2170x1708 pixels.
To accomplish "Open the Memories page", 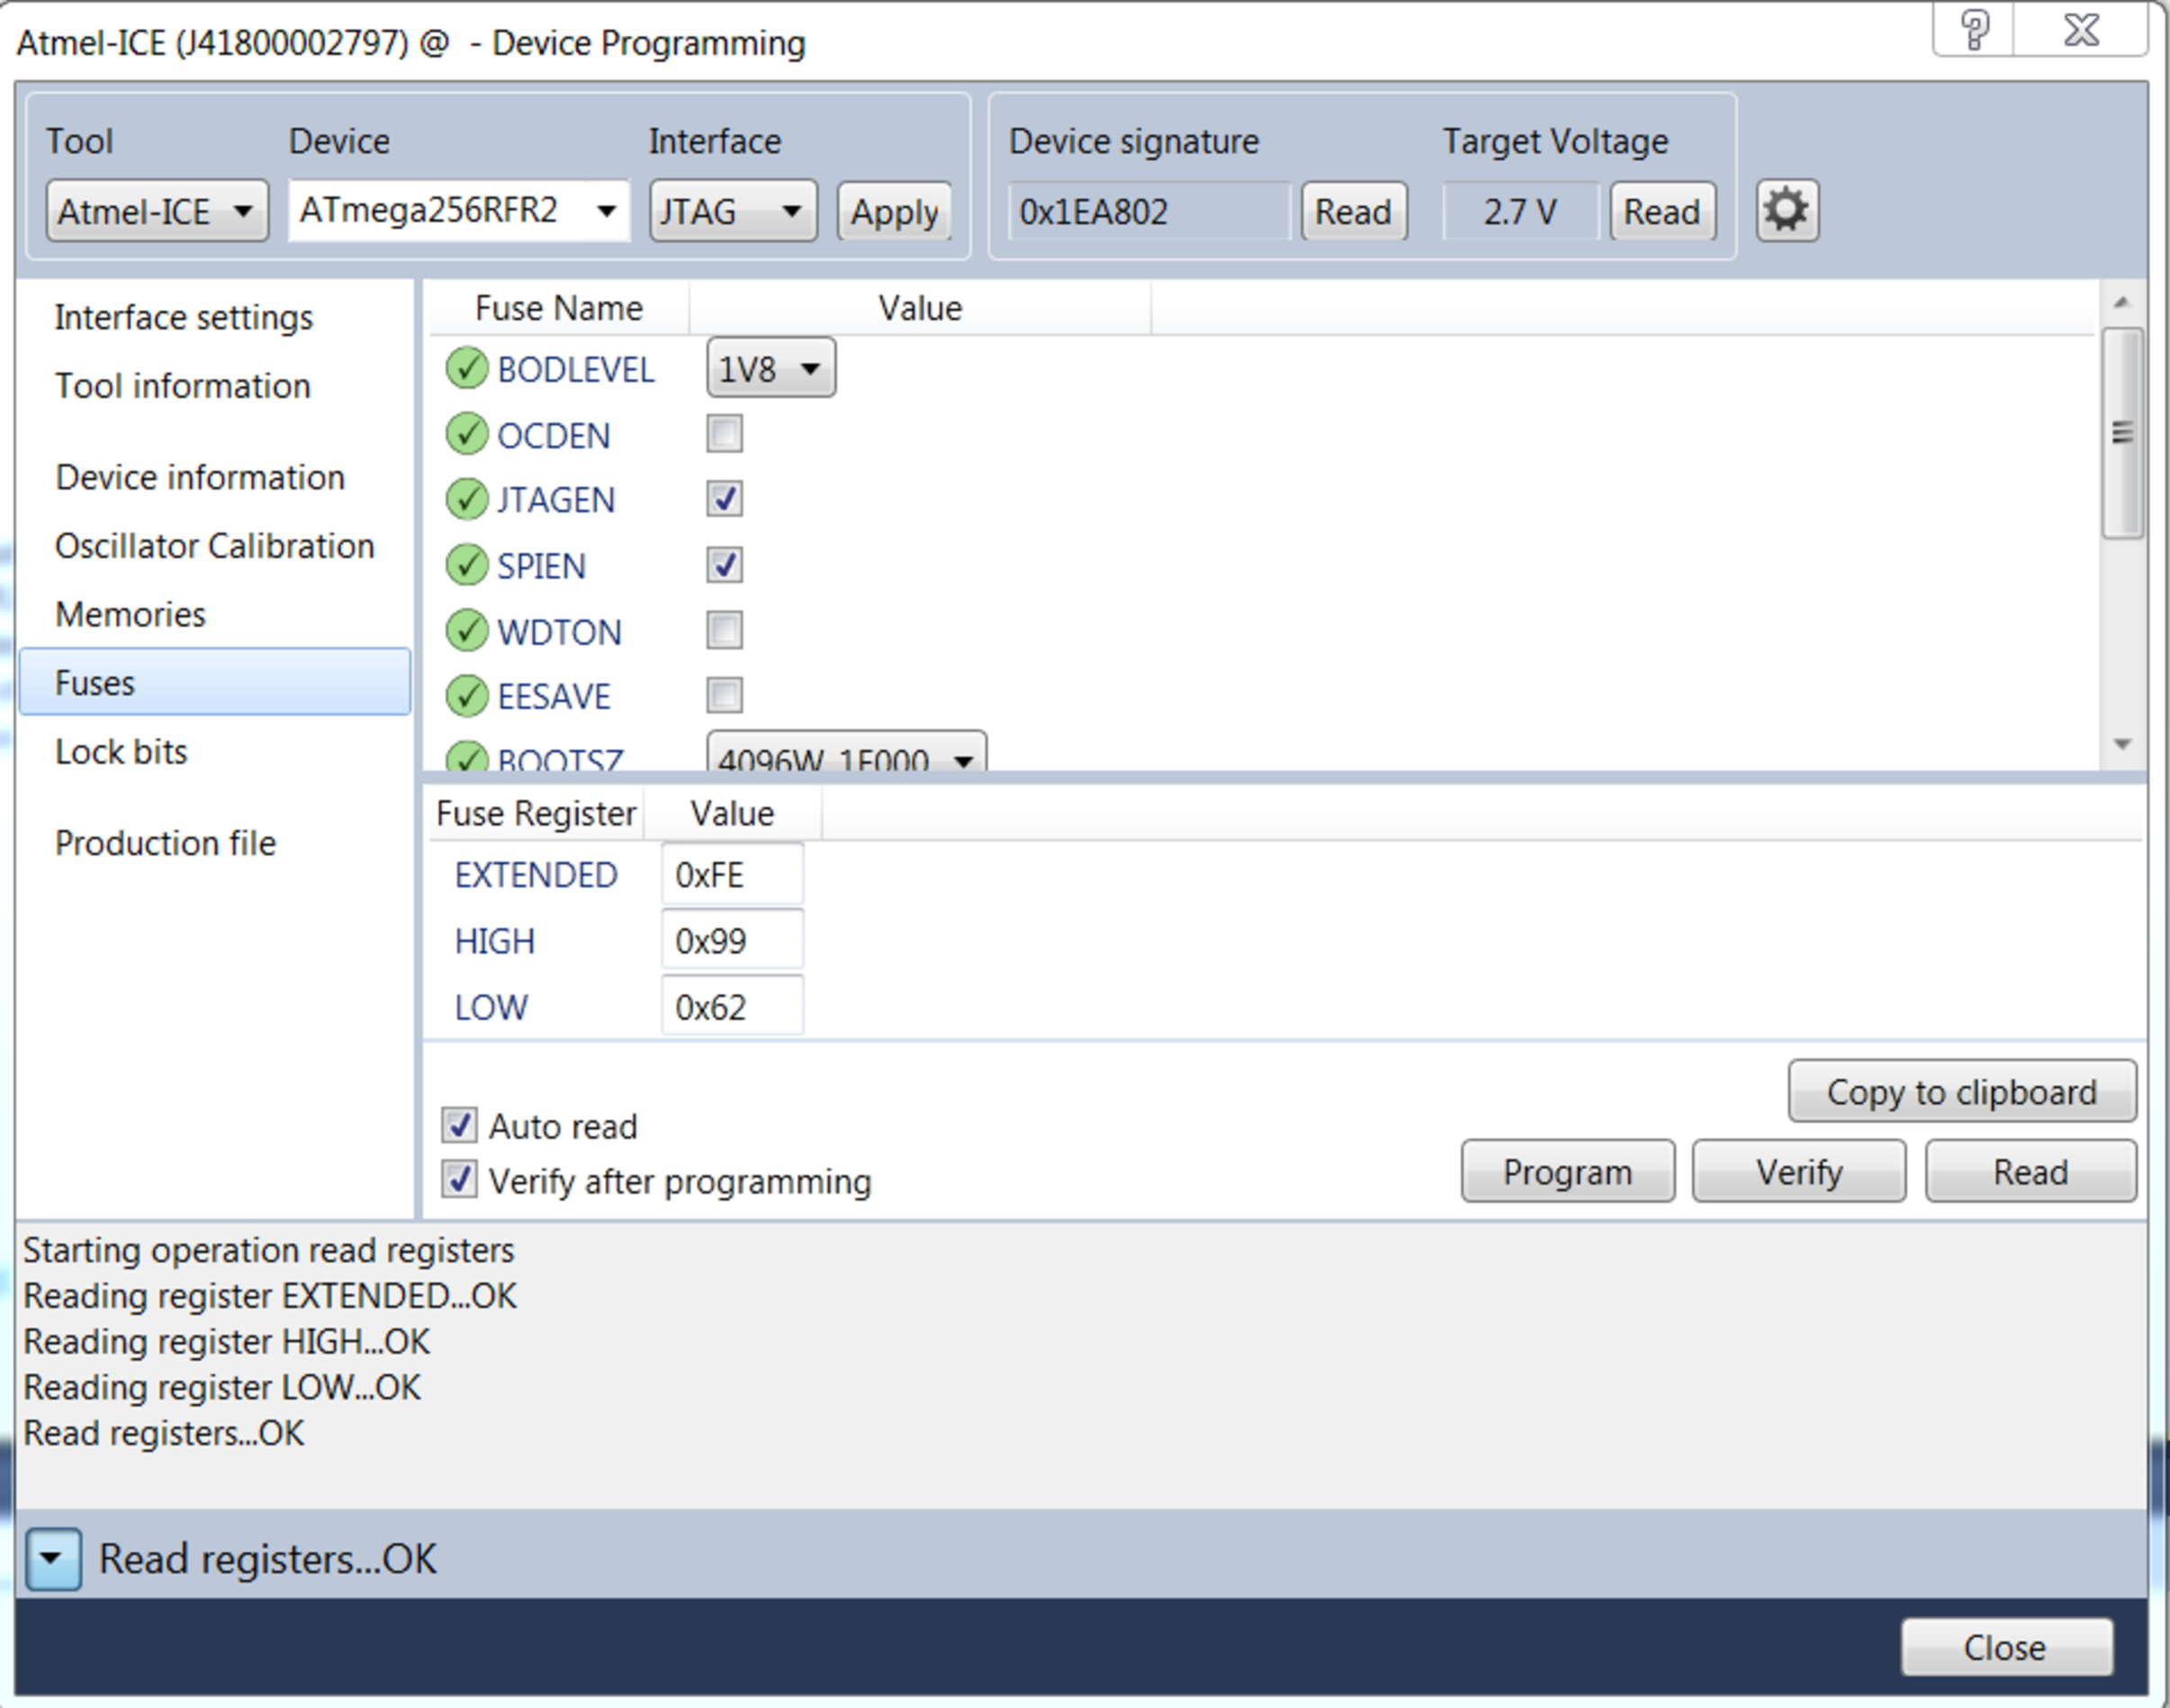I will pos(131,614).
